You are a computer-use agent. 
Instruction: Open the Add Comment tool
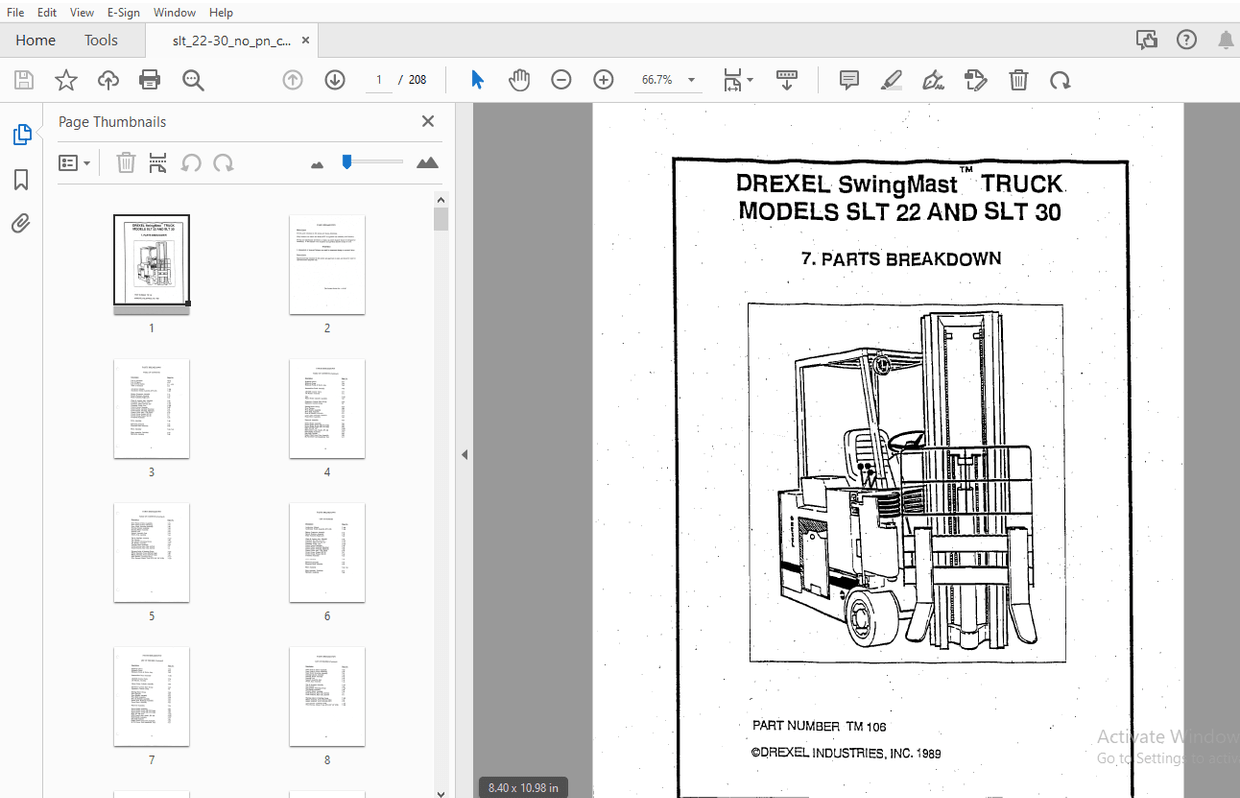[848, 79]
